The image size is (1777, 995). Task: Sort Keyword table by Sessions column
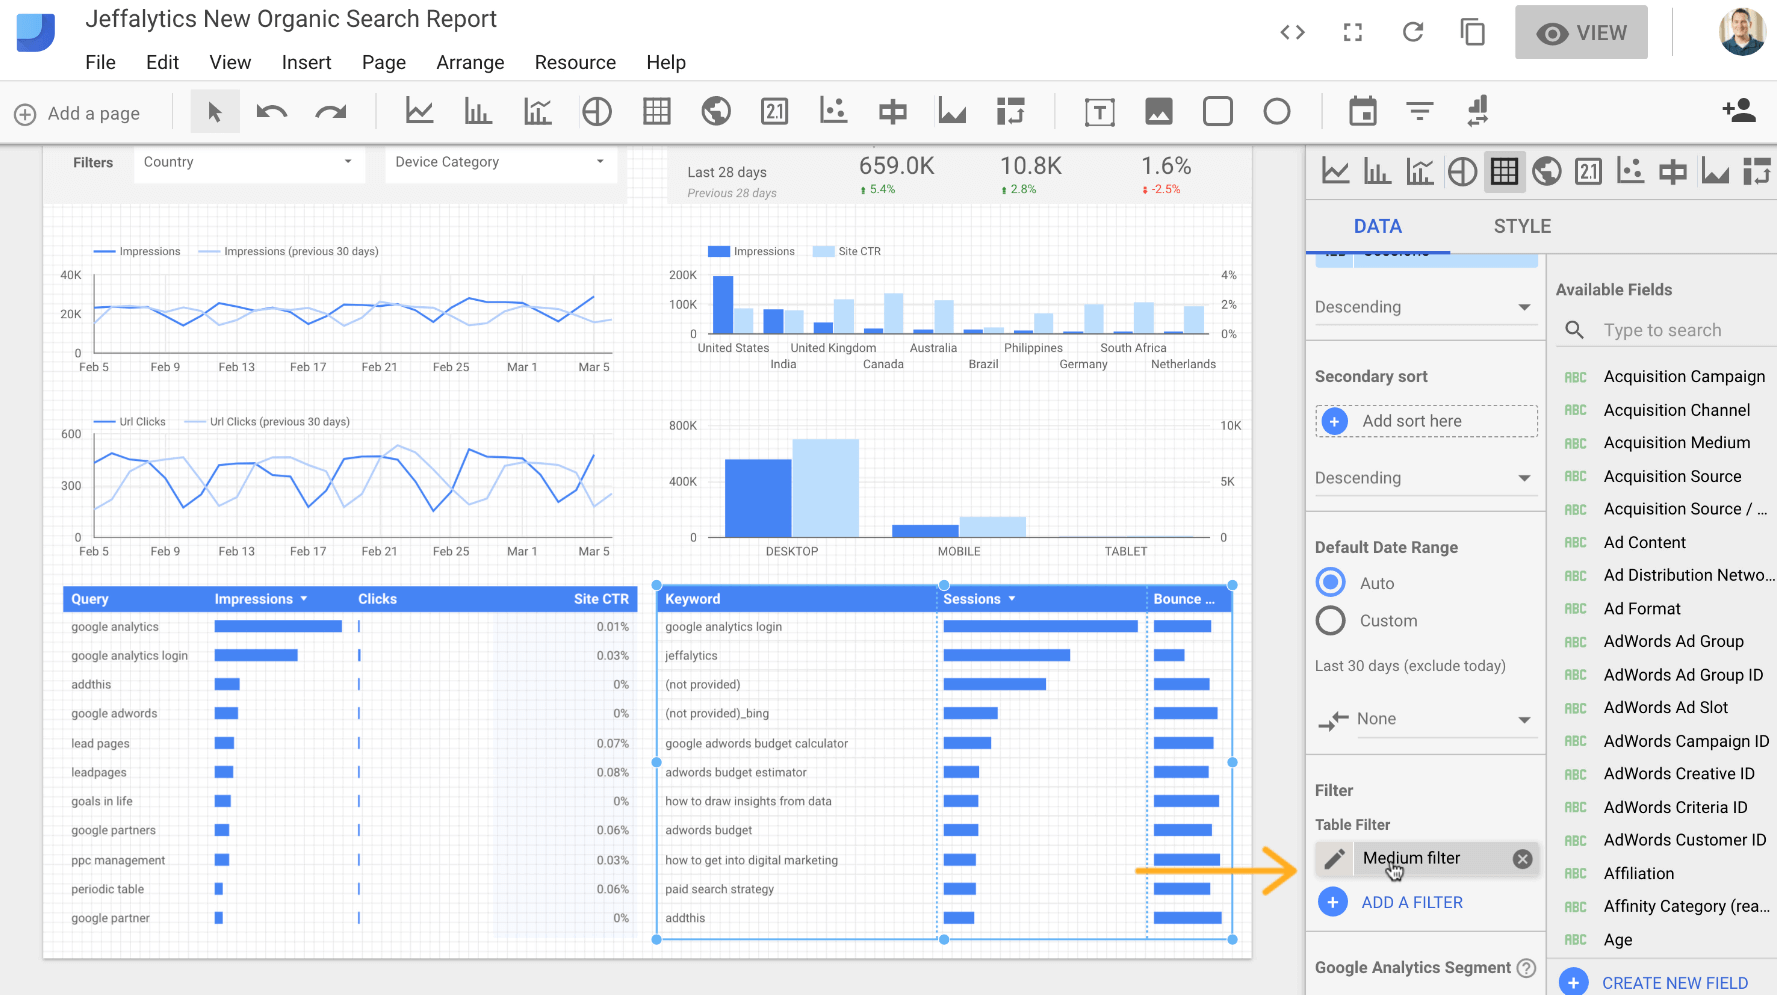point(980,599)
